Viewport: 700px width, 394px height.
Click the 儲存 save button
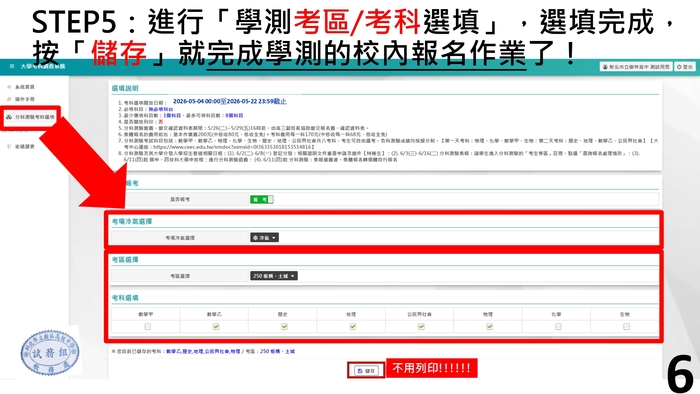tap(366, 370)
